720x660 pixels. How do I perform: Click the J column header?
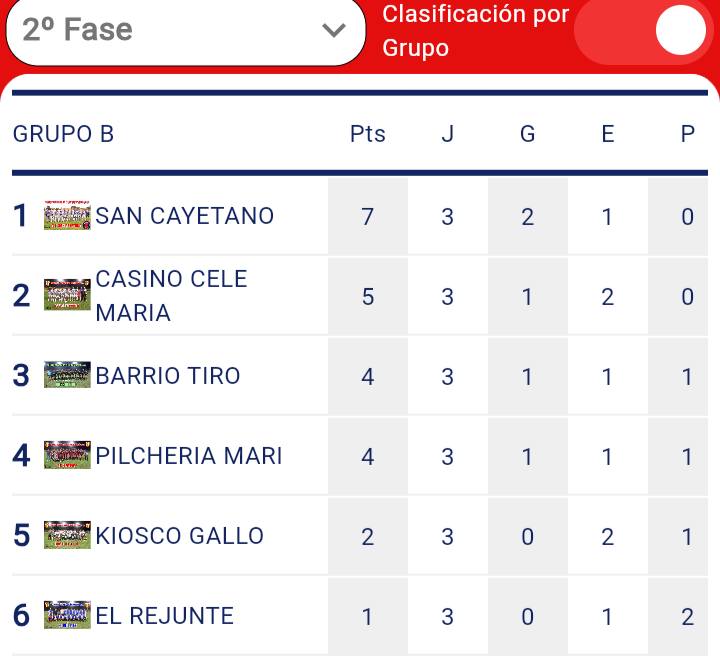click(448, 134)
